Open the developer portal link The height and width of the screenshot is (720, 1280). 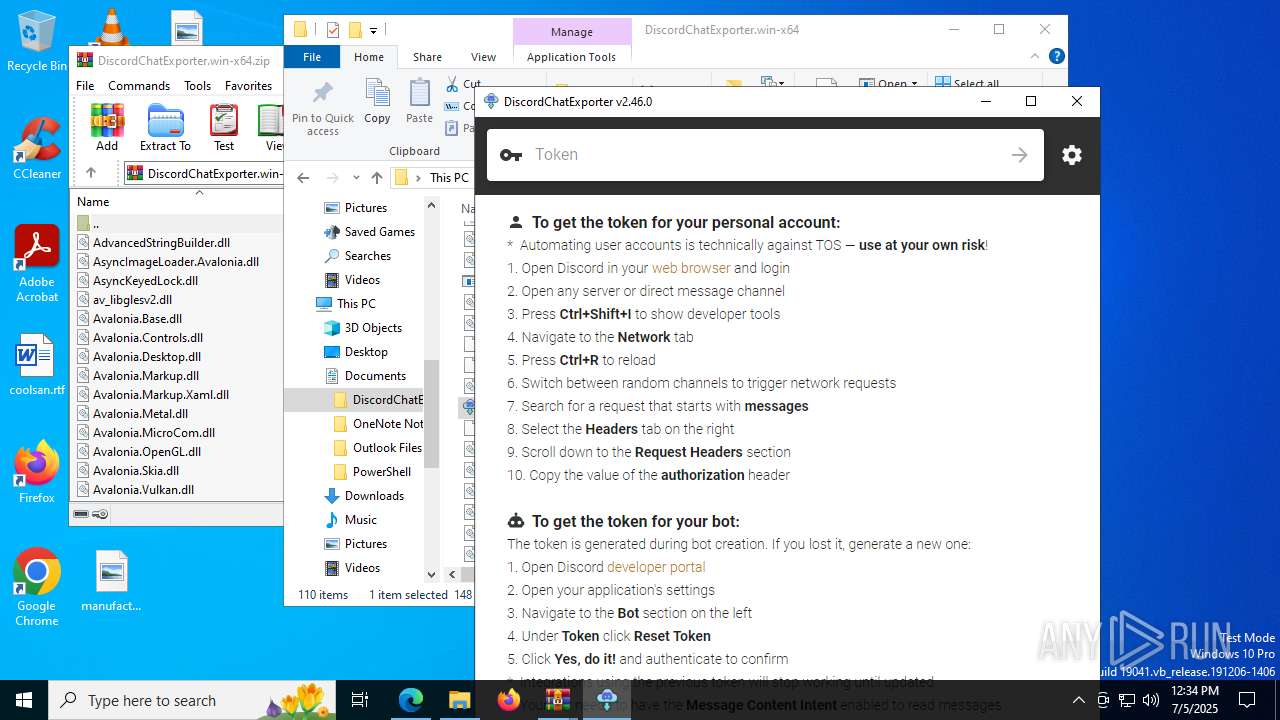[x=656, y=567]
